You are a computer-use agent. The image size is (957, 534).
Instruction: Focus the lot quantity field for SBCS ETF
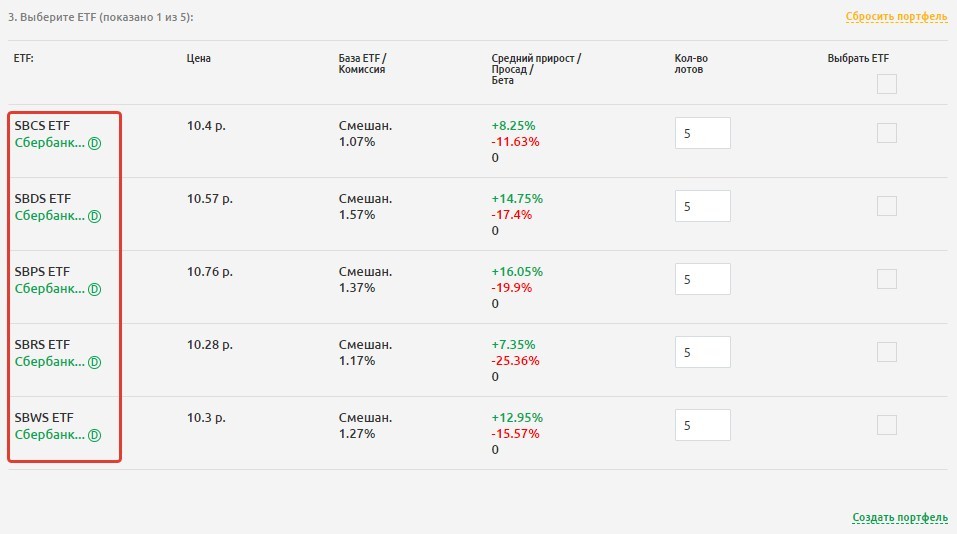point(702,133)
